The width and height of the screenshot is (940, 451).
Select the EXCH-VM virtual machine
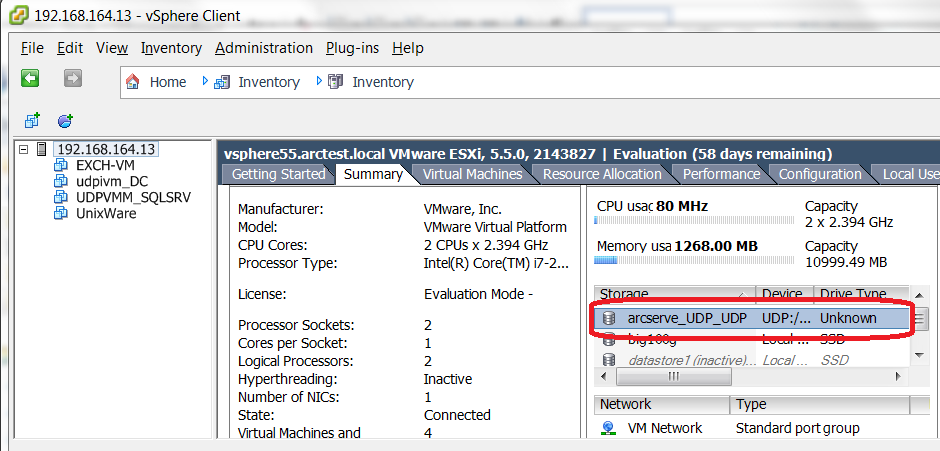(104, 165)
